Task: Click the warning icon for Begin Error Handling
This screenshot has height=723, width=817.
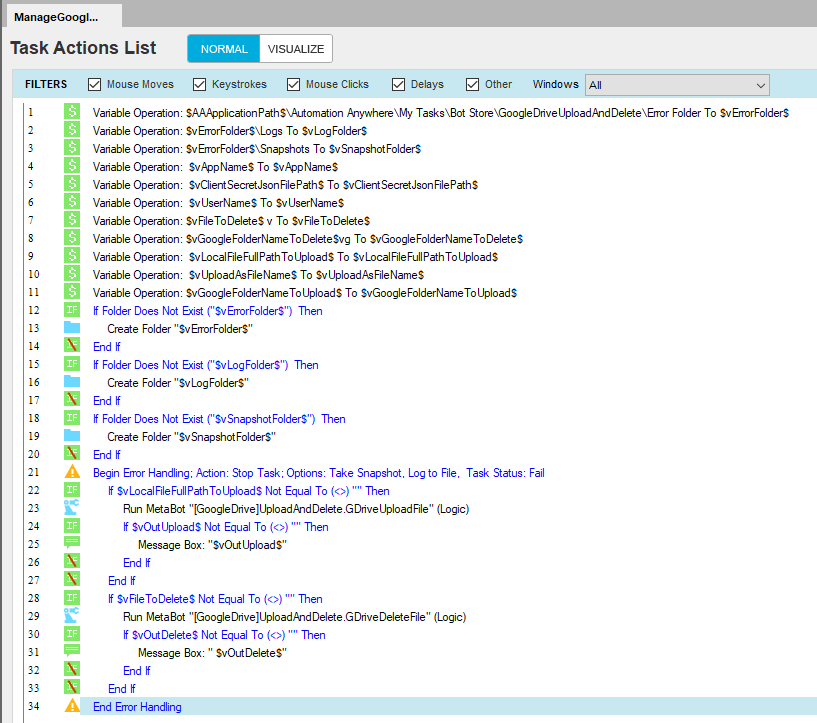Action: (72, 473)
